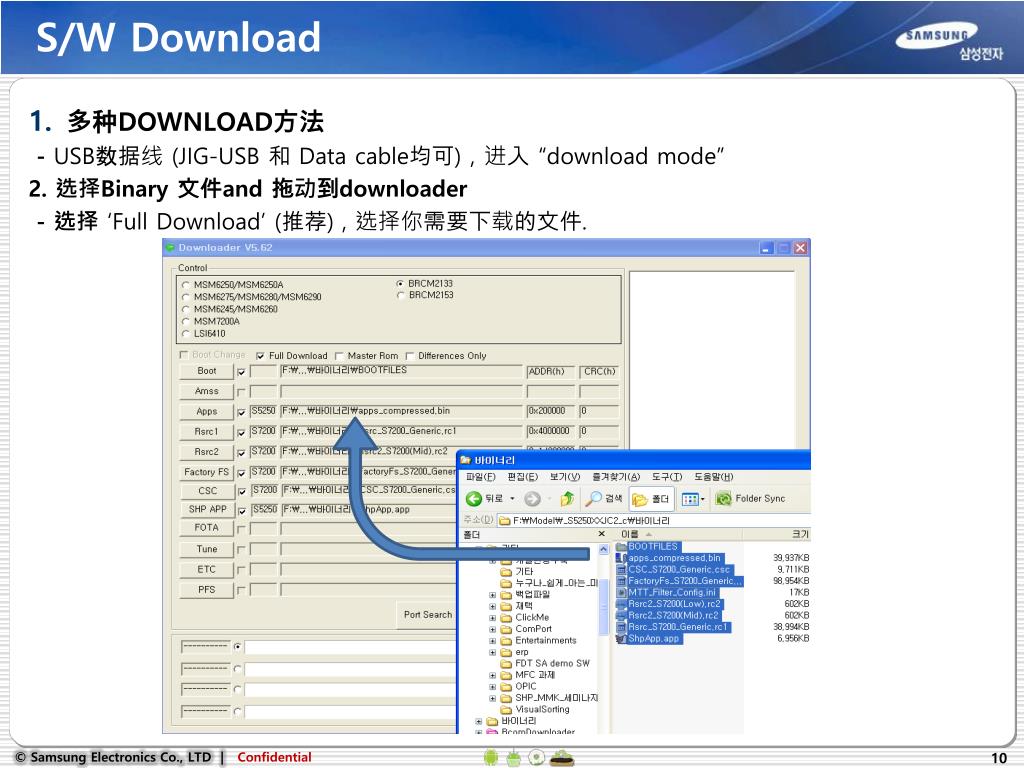Enable the Master Rom checkbox
Viewport: 1024px width, 768px height.
pos(339,356)
